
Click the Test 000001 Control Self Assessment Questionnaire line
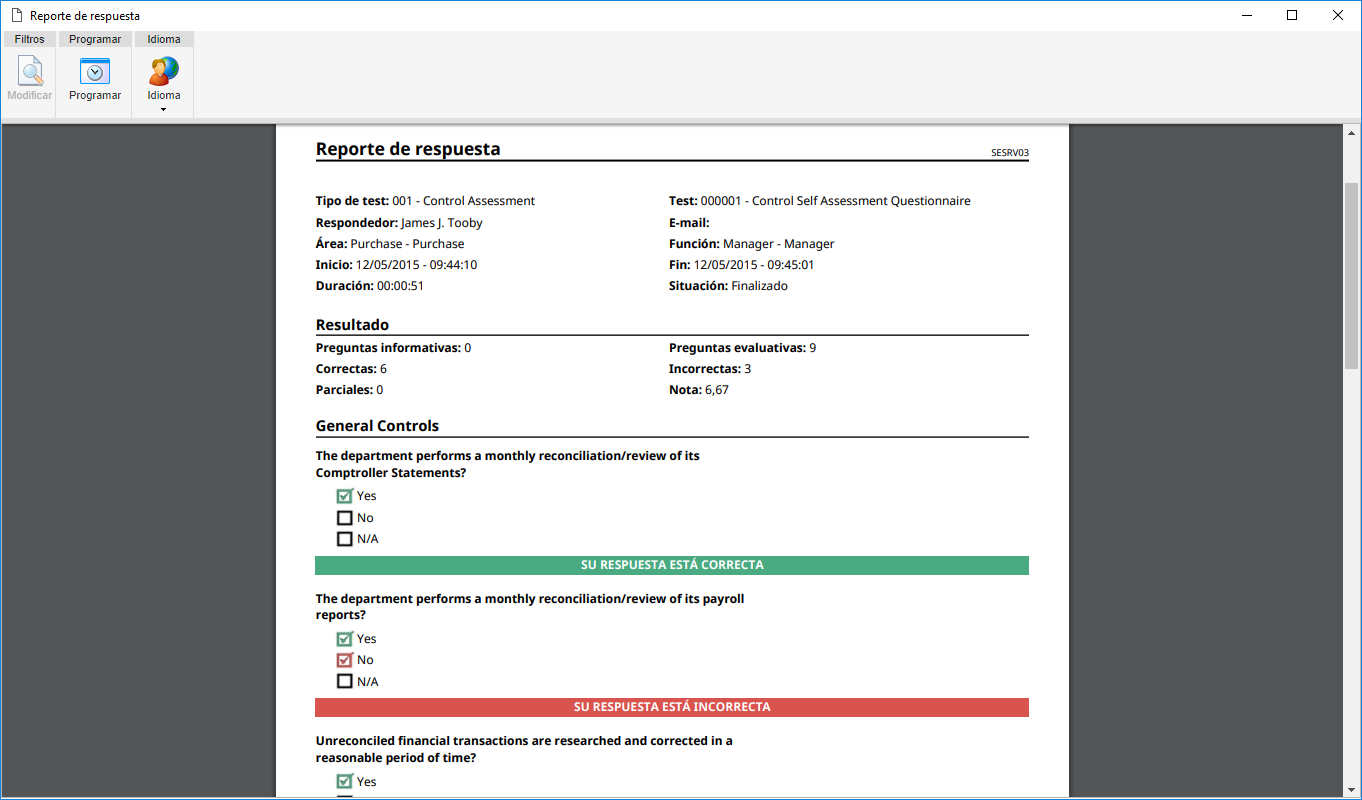pyautogui.click(x=820, y=201)
